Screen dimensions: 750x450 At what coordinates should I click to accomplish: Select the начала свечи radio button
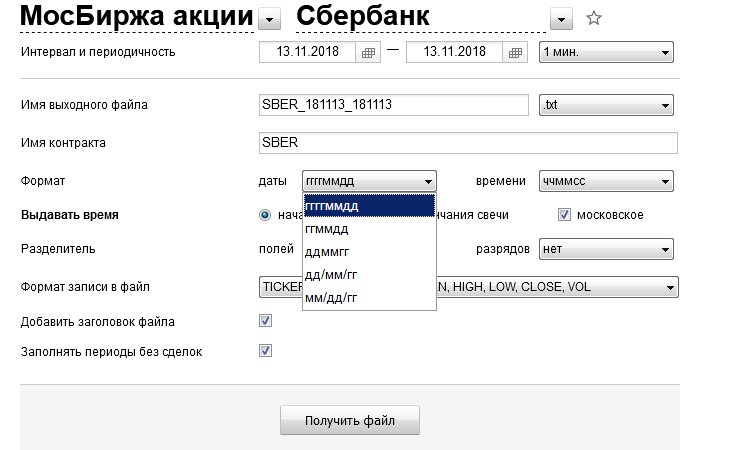[265, 215]
